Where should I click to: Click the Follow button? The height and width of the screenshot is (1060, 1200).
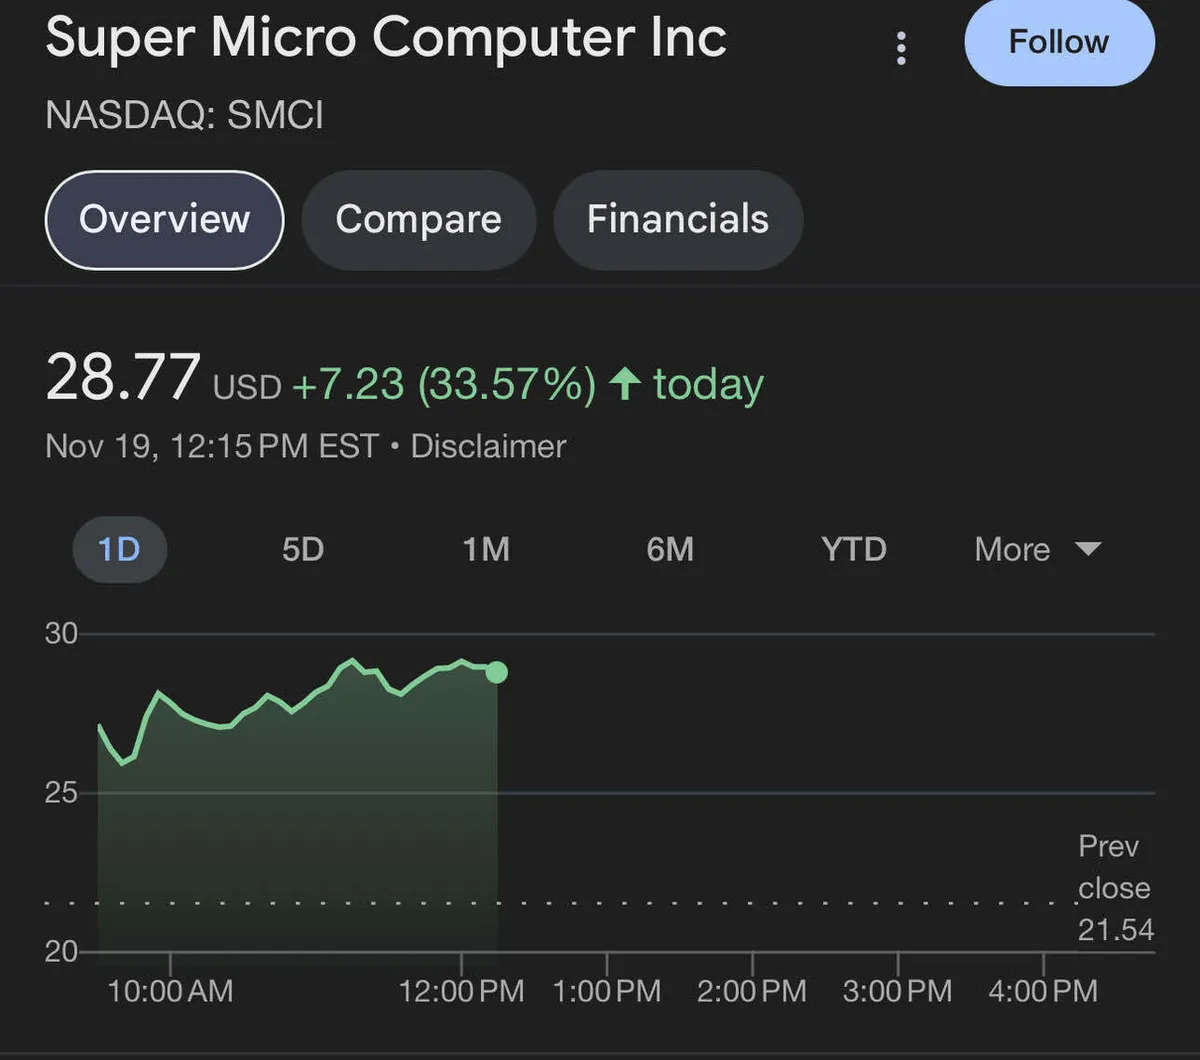1059,42
